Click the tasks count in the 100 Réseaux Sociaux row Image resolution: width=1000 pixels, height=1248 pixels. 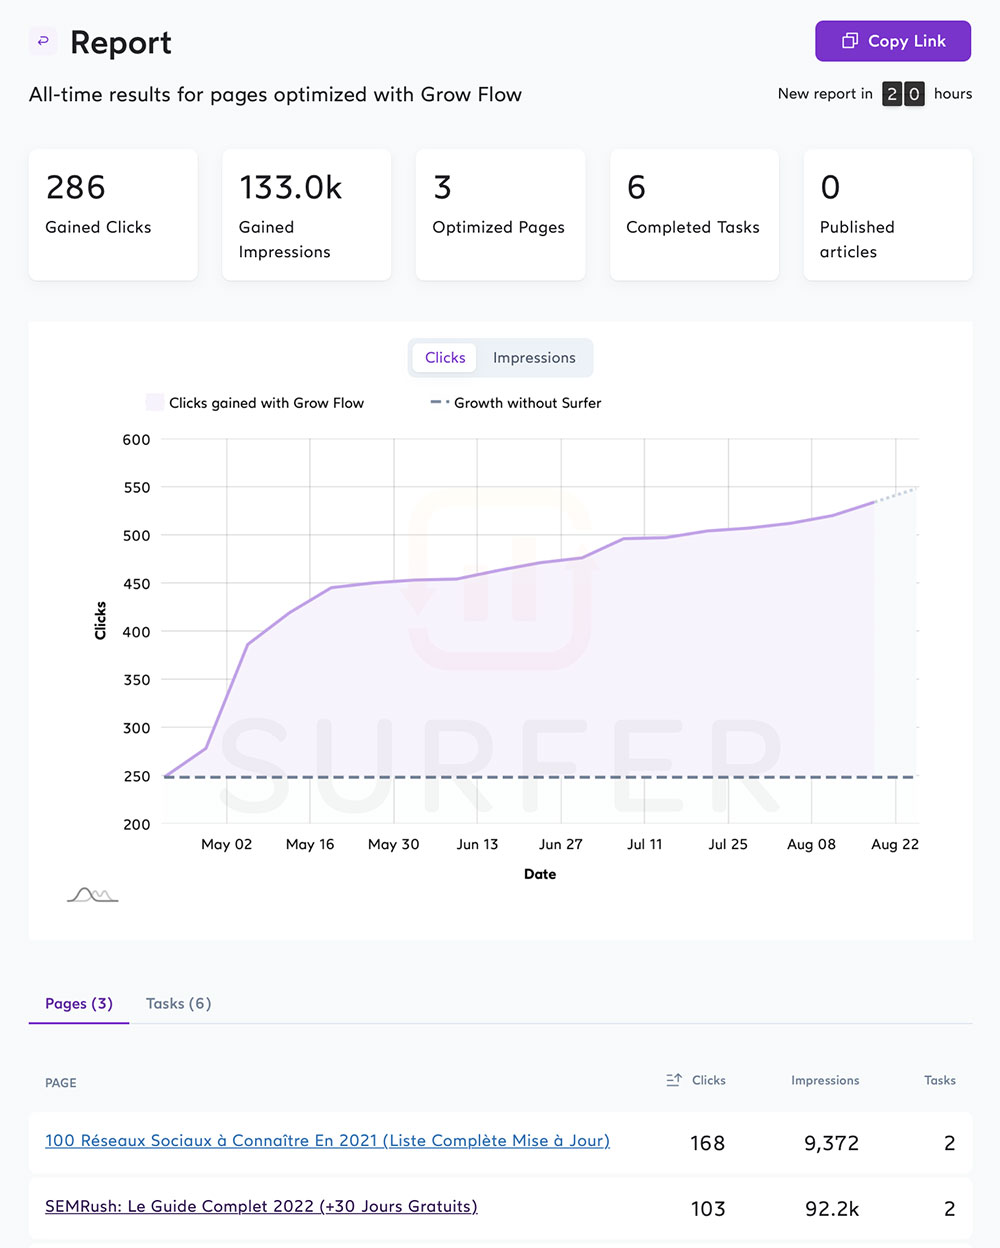(950, 1143)
